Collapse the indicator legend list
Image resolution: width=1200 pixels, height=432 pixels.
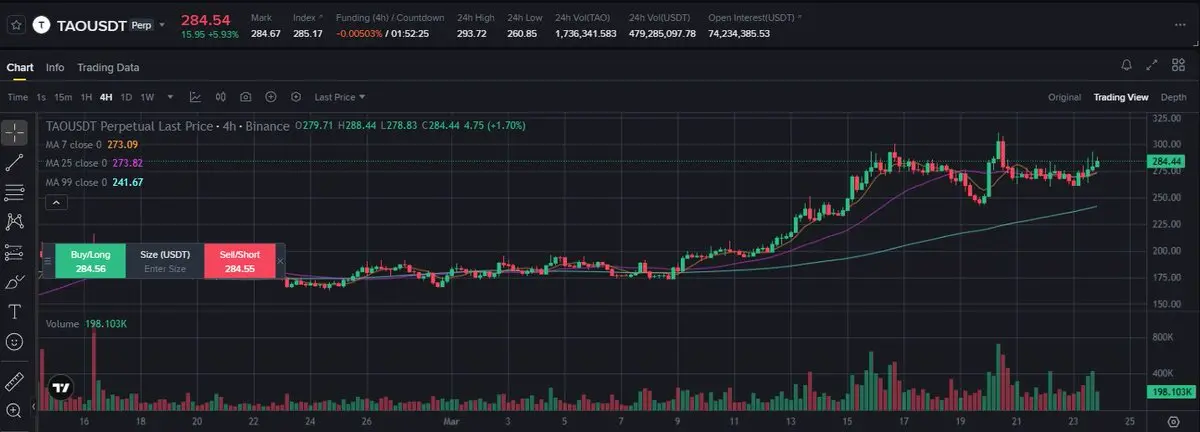click(x=57, y=202)
